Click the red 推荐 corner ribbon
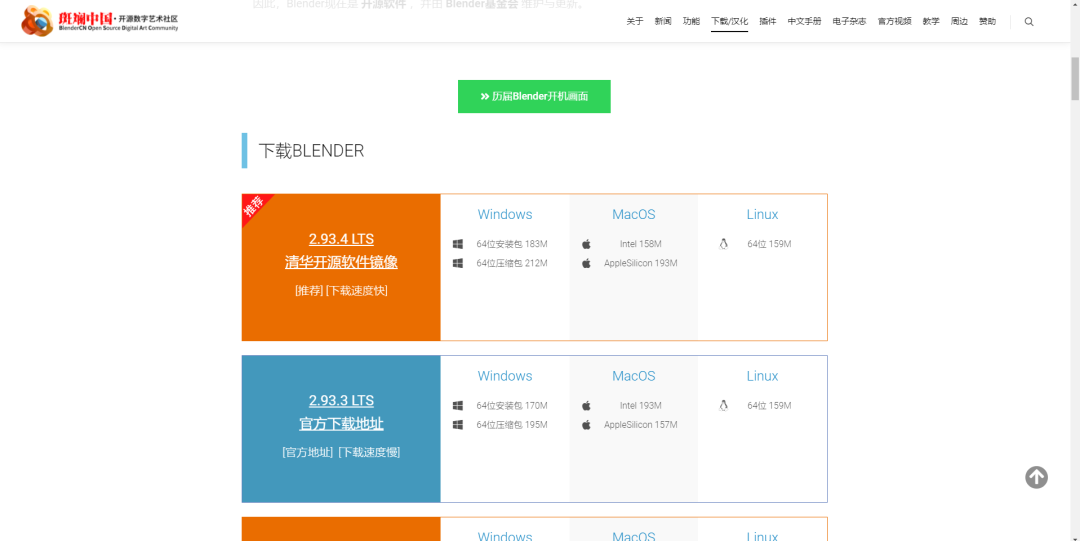Screen dimensions: 1080x541 [x=255, y=206]
